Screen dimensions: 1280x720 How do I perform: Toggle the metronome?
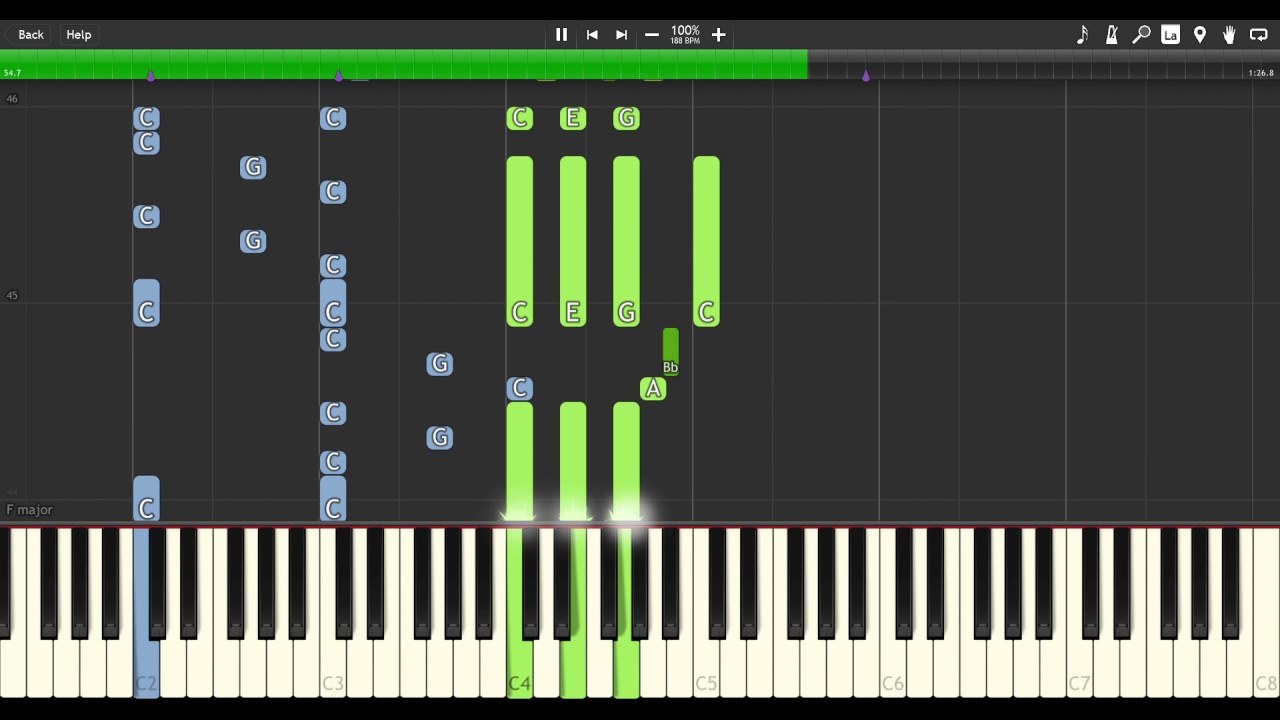tap(1111, 35)
